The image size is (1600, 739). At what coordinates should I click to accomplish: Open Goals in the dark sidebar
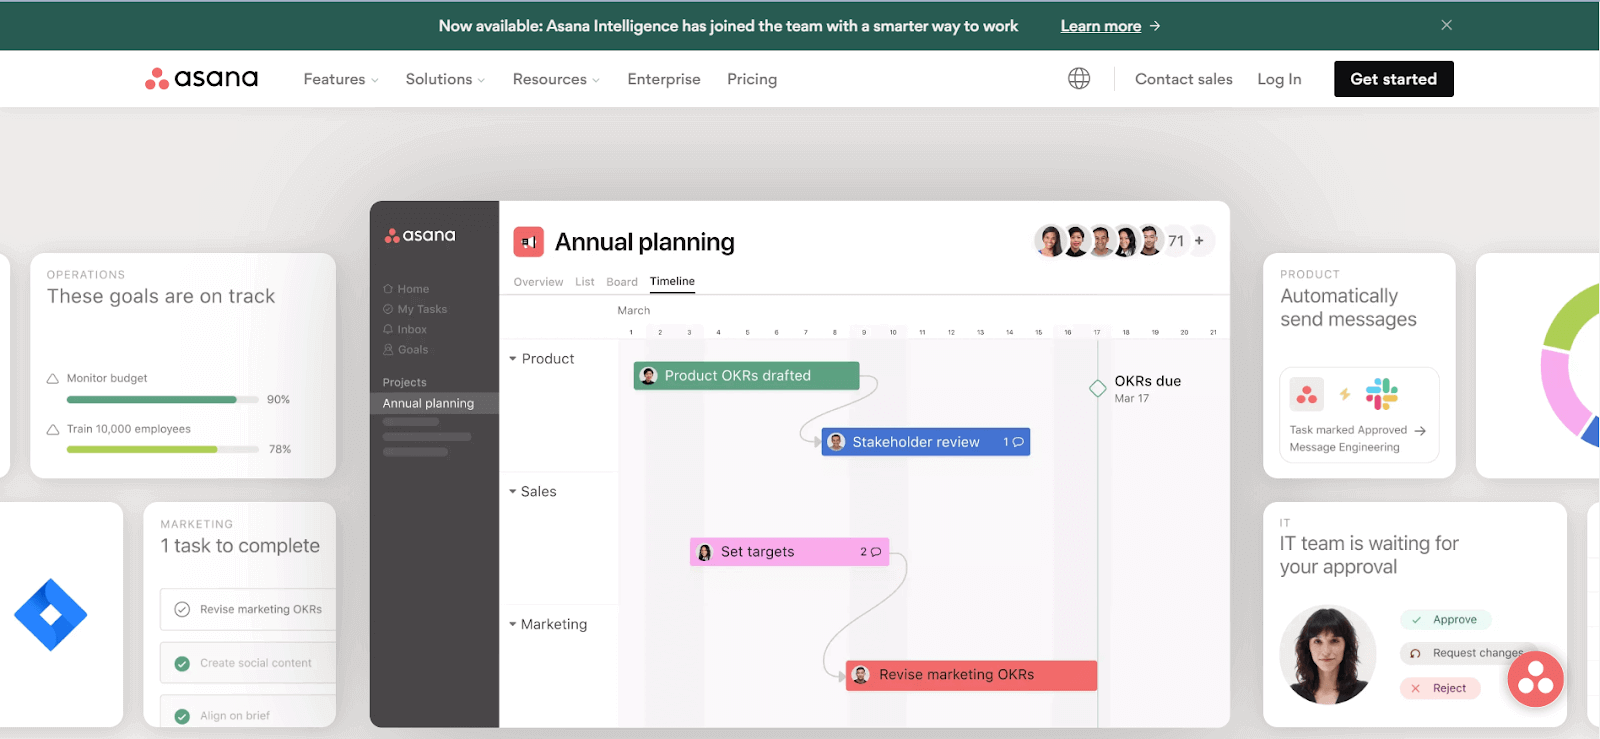tap(405, 350)
